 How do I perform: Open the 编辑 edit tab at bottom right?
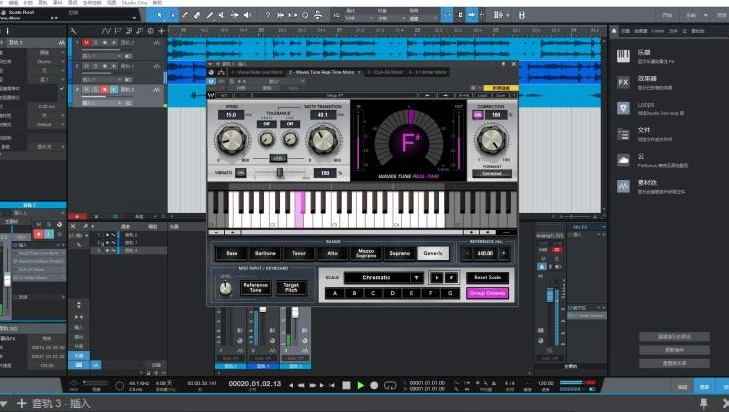pyautogui.click(x=683, y=386)
